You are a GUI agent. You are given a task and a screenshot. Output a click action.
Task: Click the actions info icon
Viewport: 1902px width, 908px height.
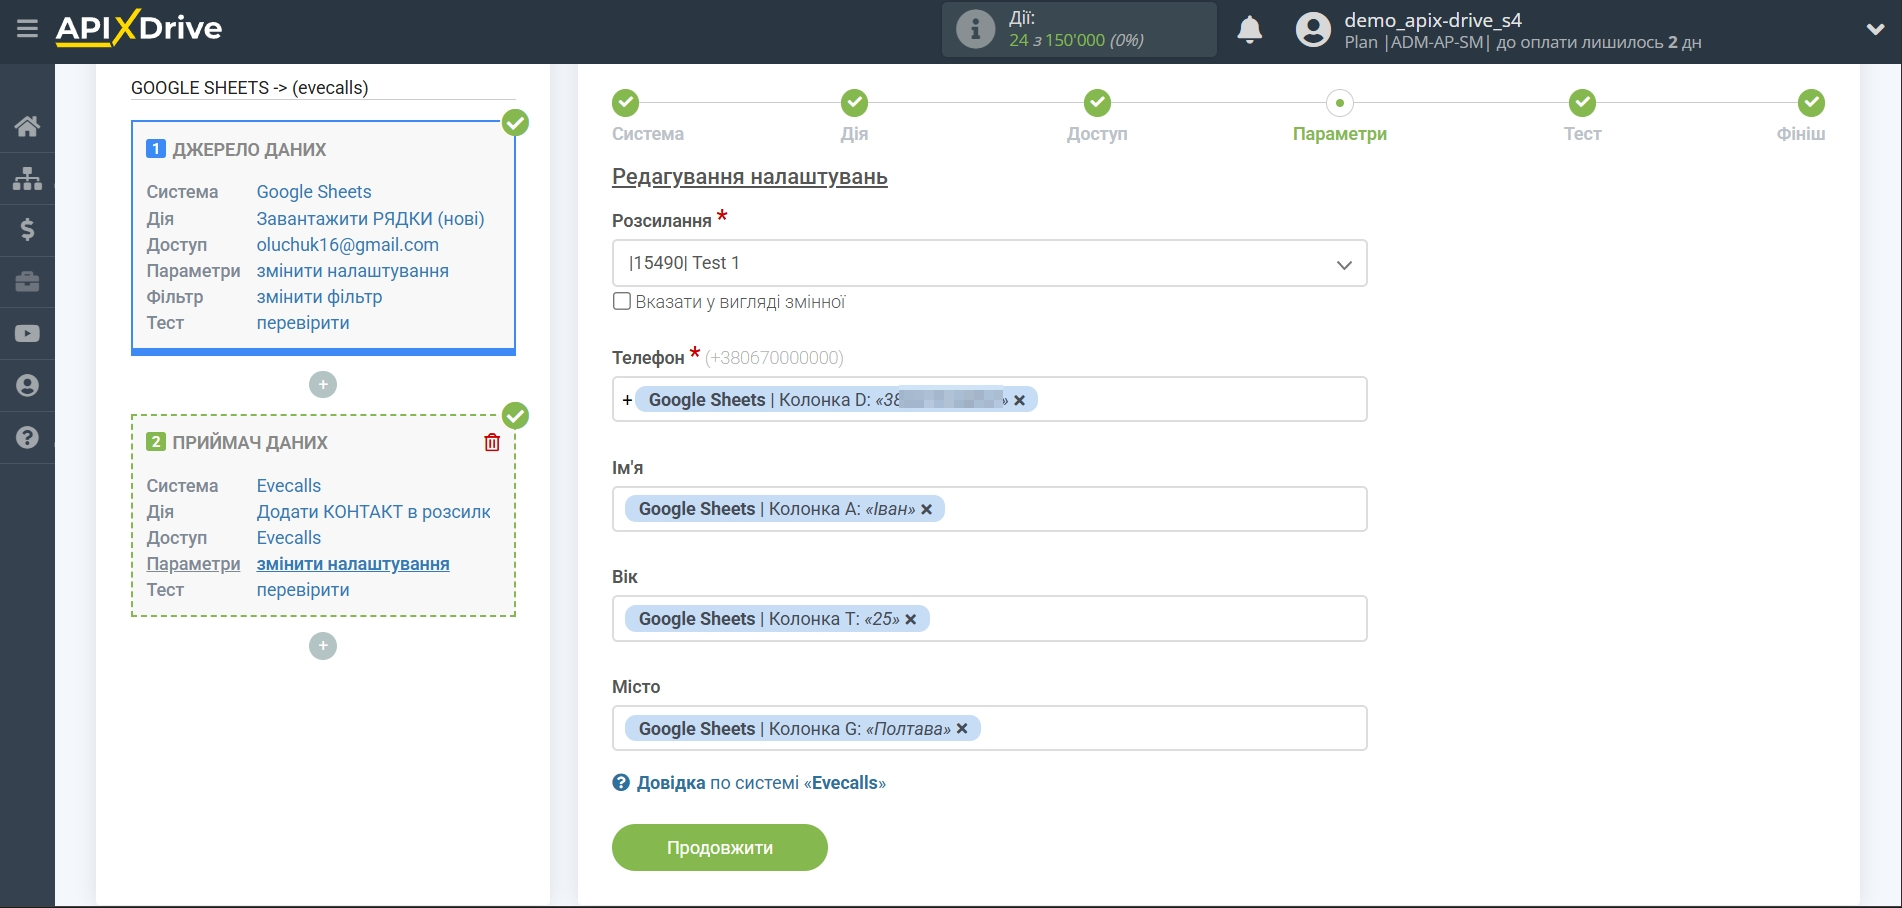[x=975, y=29]
